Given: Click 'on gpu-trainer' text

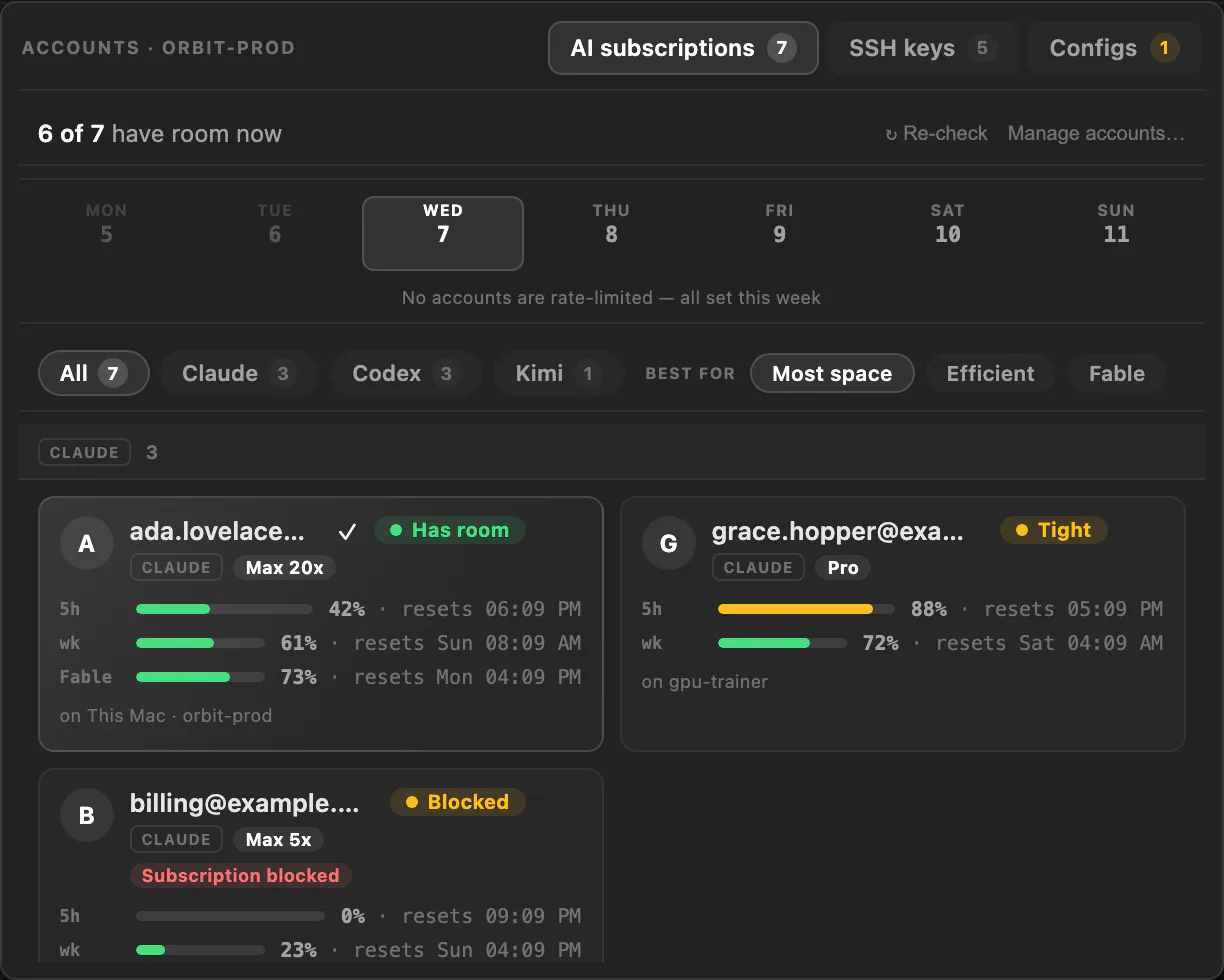Looking at the screenshot, I should tap(705, 681).
